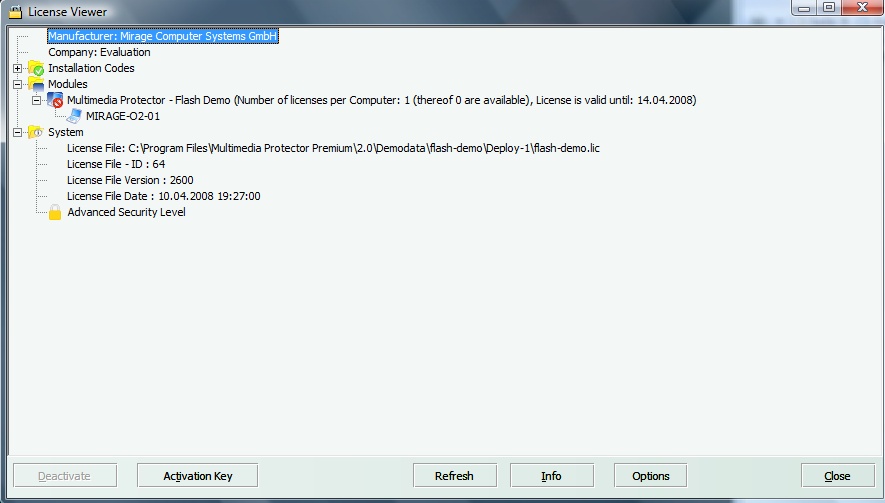885x503 pixels.
Task: Select the License File Date row
Action: pos(163,196)
